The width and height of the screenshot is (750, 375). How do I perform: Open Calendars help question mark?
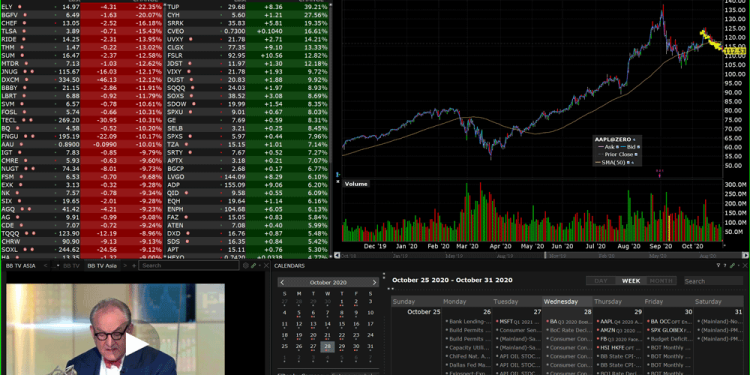point(725,265)
